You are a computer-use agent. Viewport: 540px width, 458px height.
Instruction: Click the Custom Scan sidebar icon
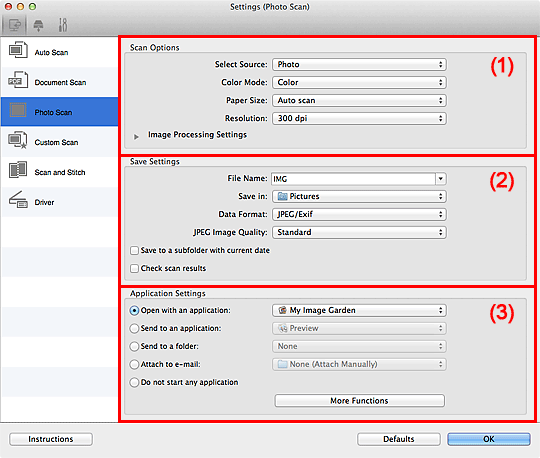tap(18, 140)
